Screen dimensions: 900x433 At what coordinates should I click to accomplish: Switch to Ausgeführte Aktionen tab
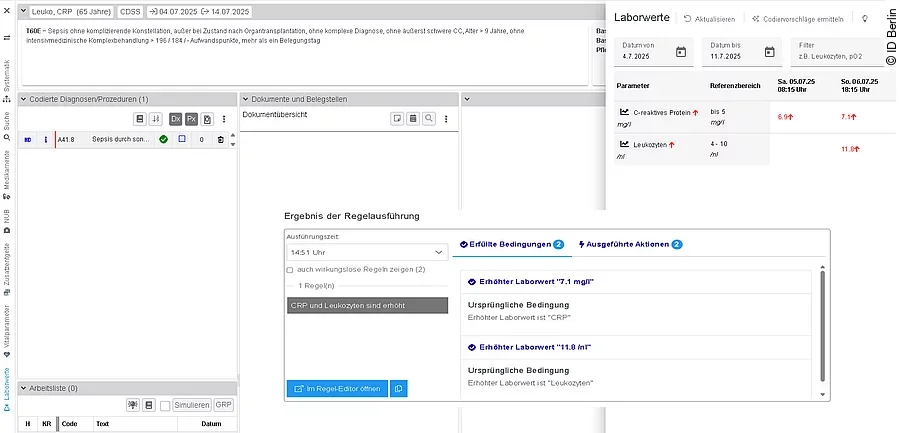630,244
